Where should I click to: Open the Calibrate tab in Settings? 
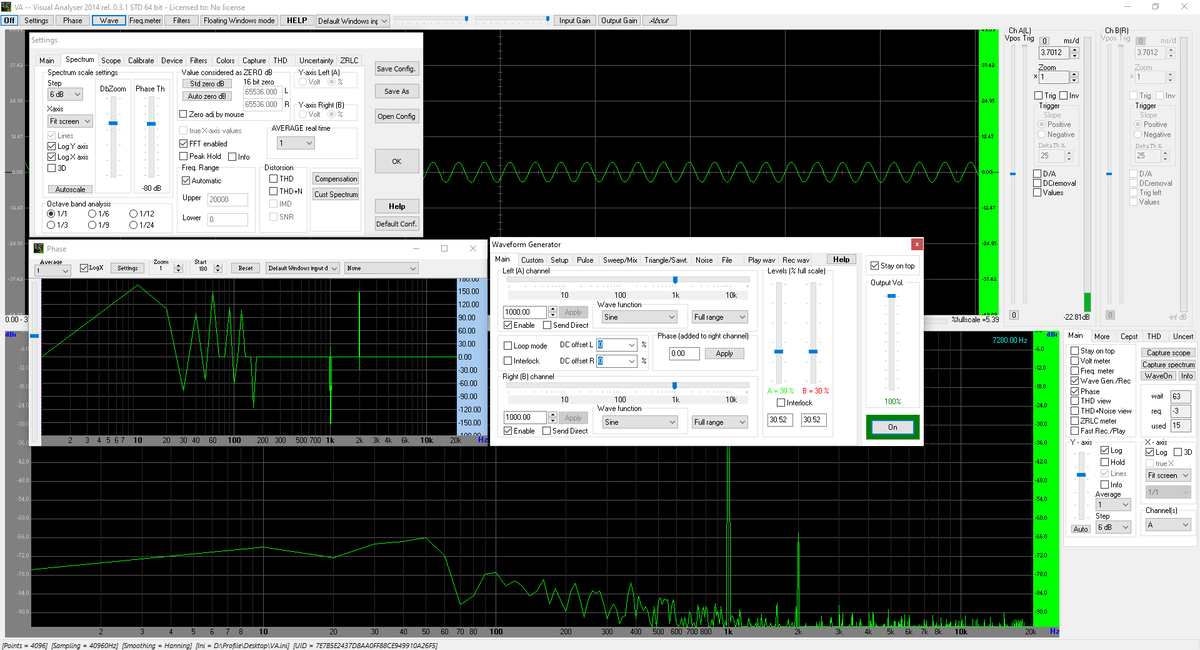click(141, 60)
